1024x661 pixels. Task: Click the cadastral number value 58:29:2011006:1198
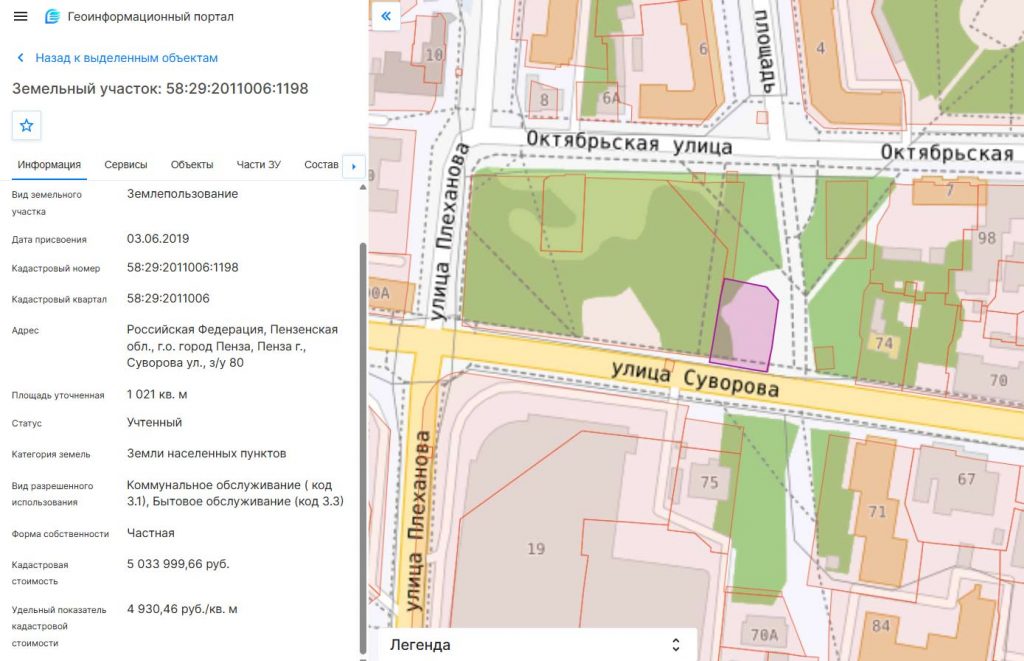182,267
